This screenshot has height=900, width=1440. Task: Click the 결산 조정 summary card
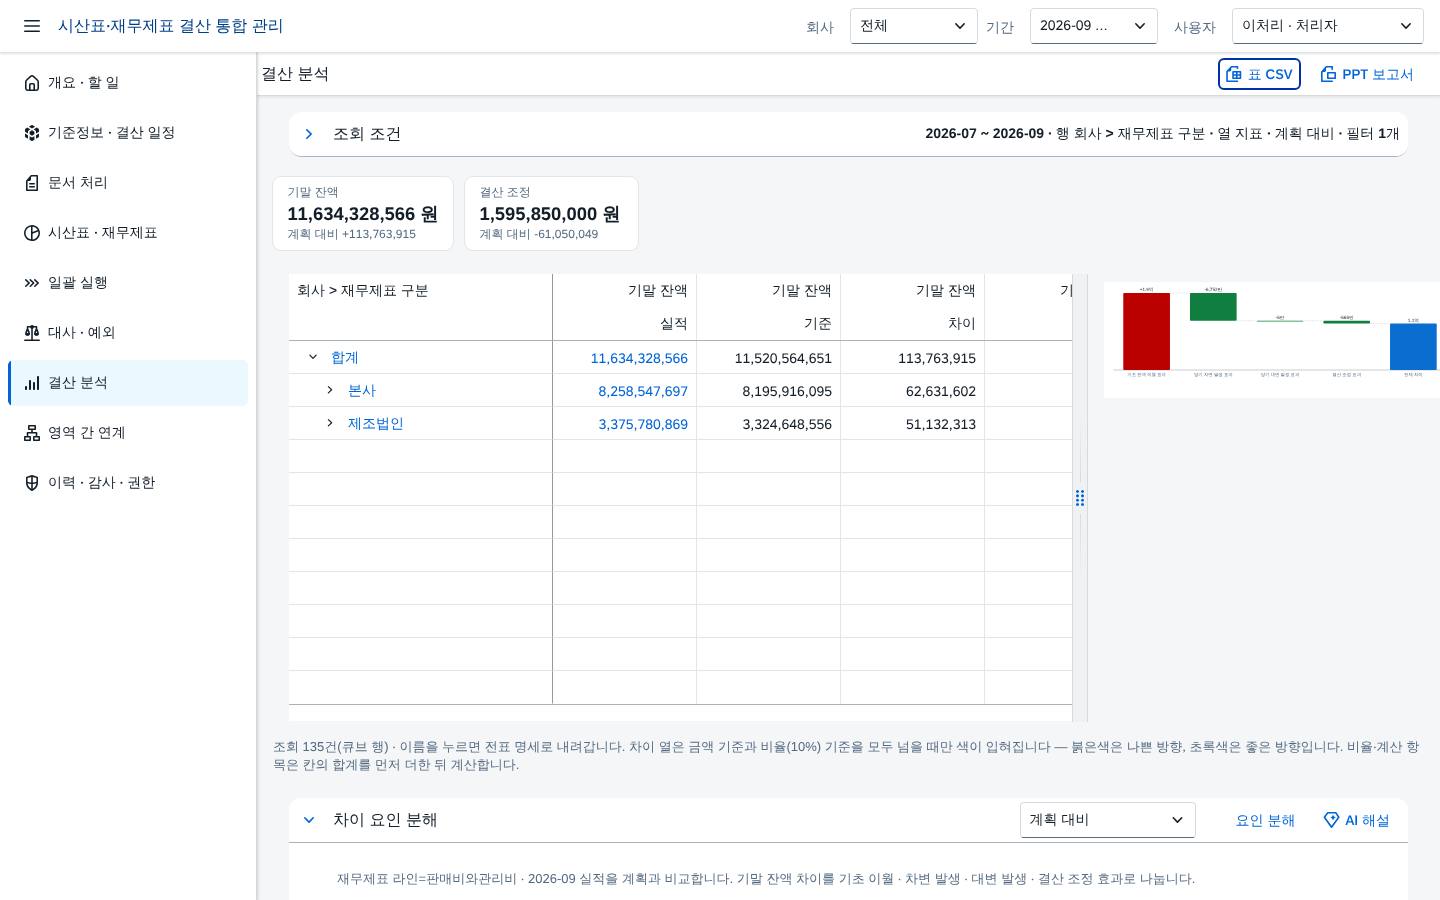(x=551, y=214)
